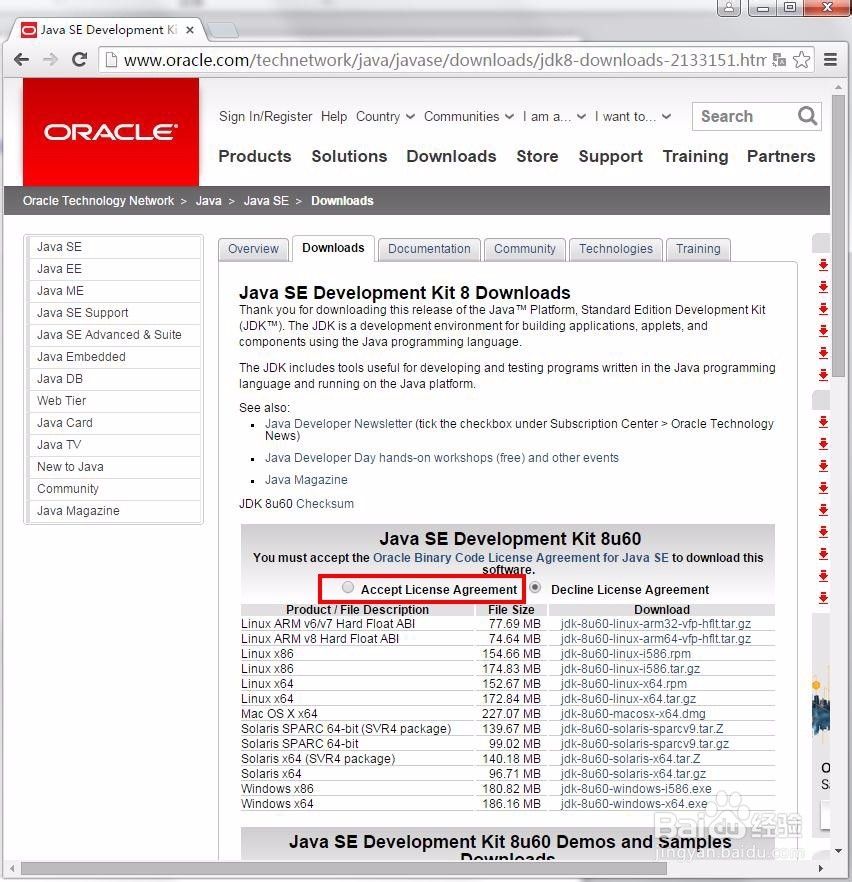Open Java EE in the sidebar

coord(115,269)
